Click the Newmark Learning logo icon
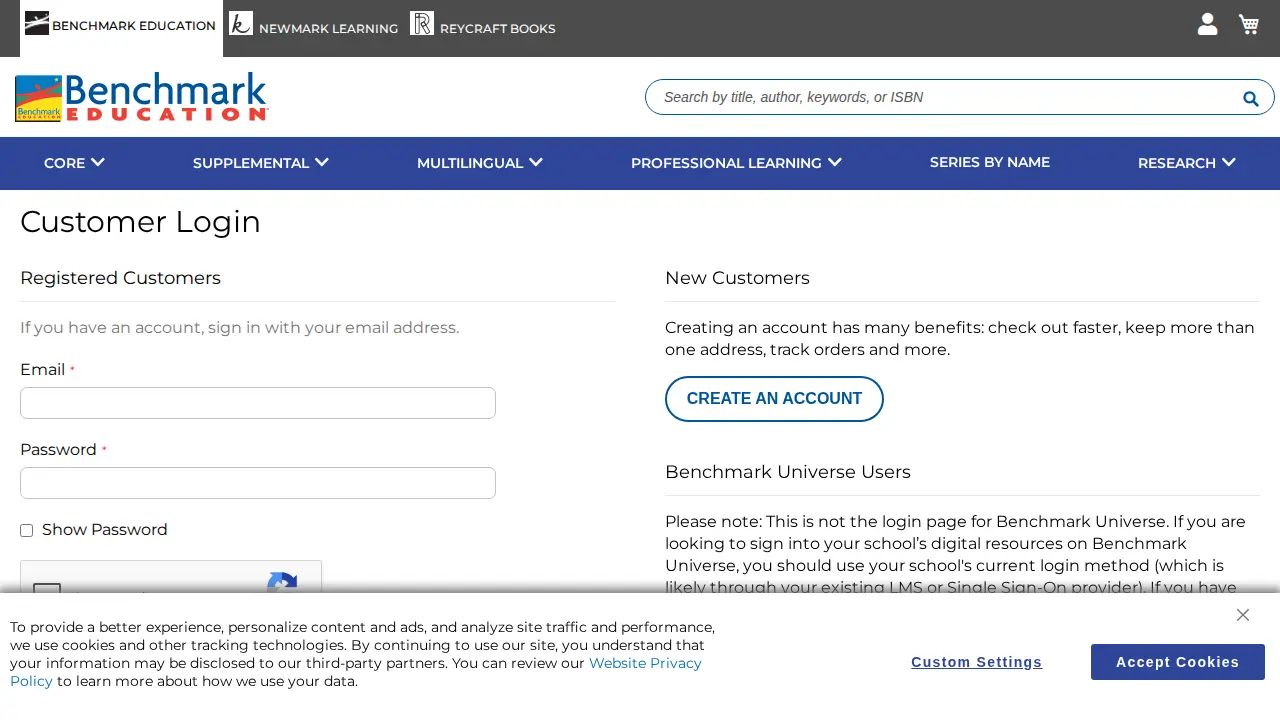 (241, 23)
